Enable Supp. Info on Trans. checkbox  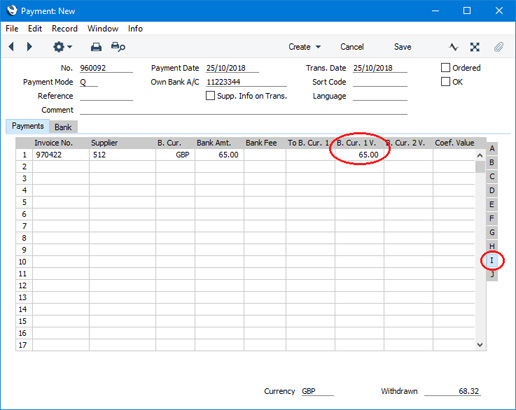pyautogui.click(x=210, y=96)
